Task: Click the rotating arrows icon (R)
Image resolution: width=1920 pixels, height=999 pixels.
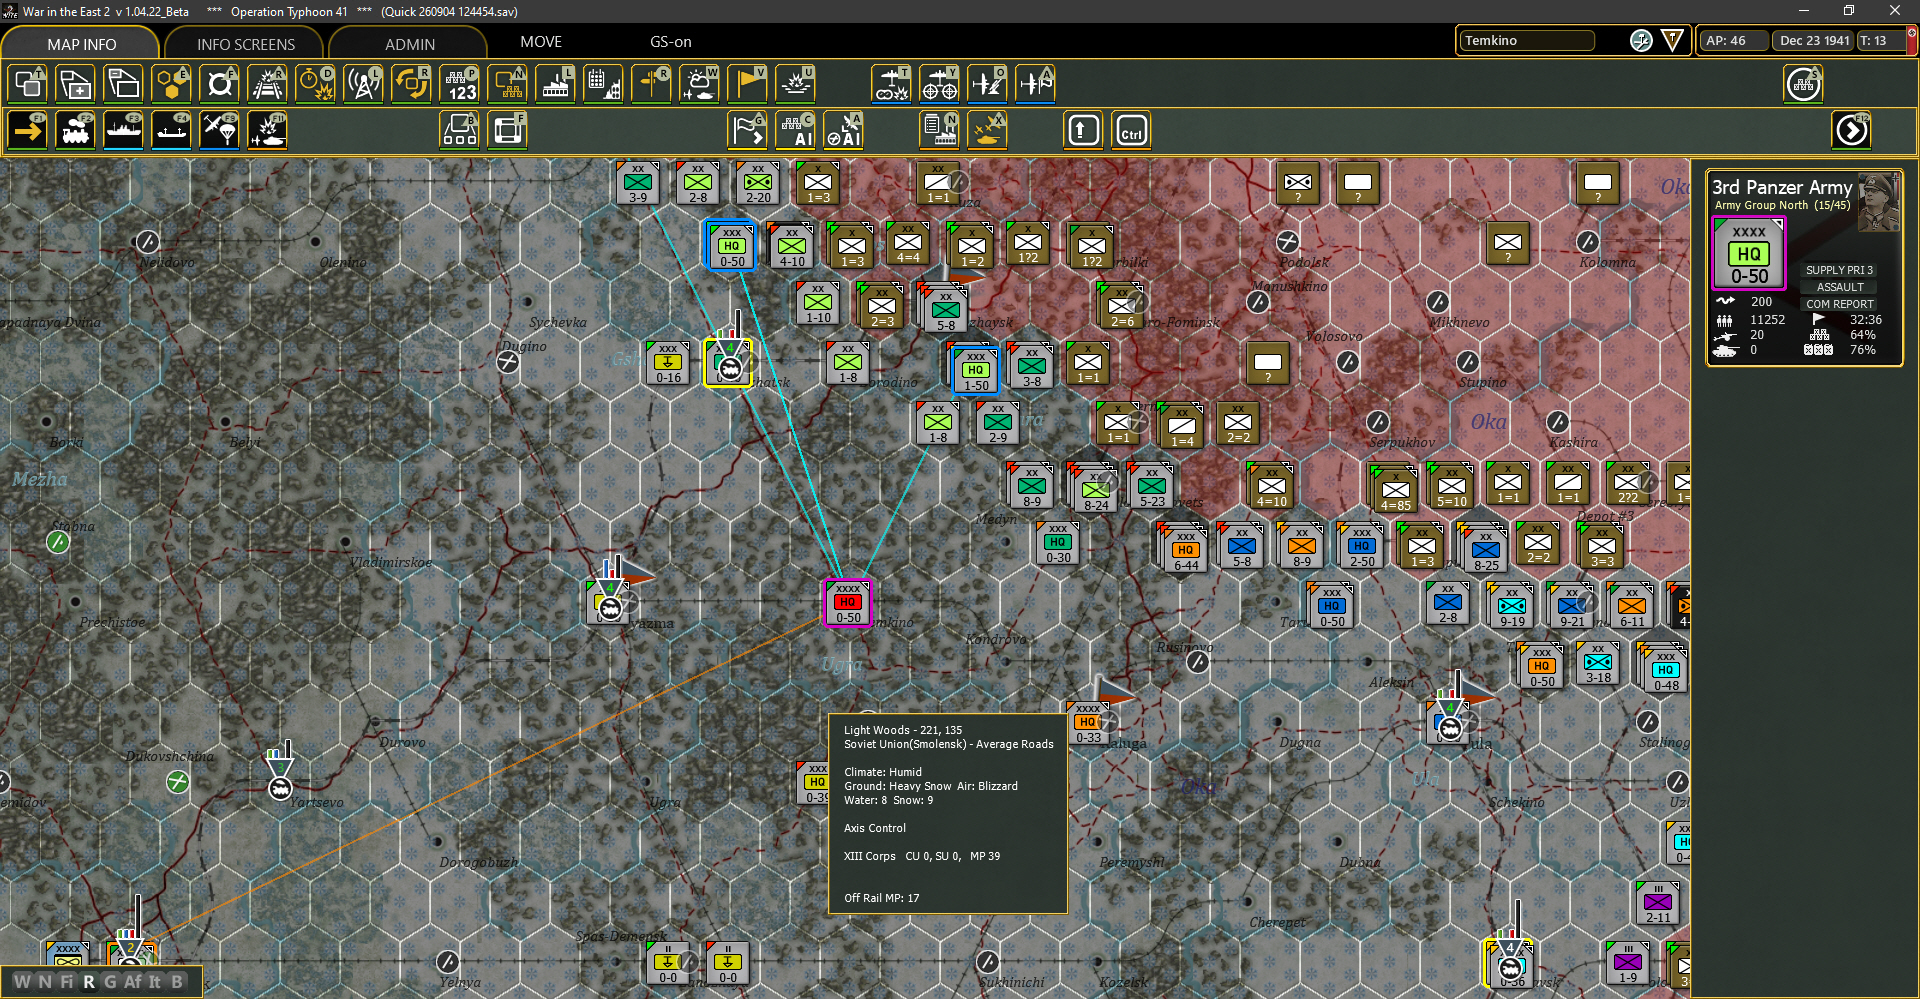Action: pos(412,84)
